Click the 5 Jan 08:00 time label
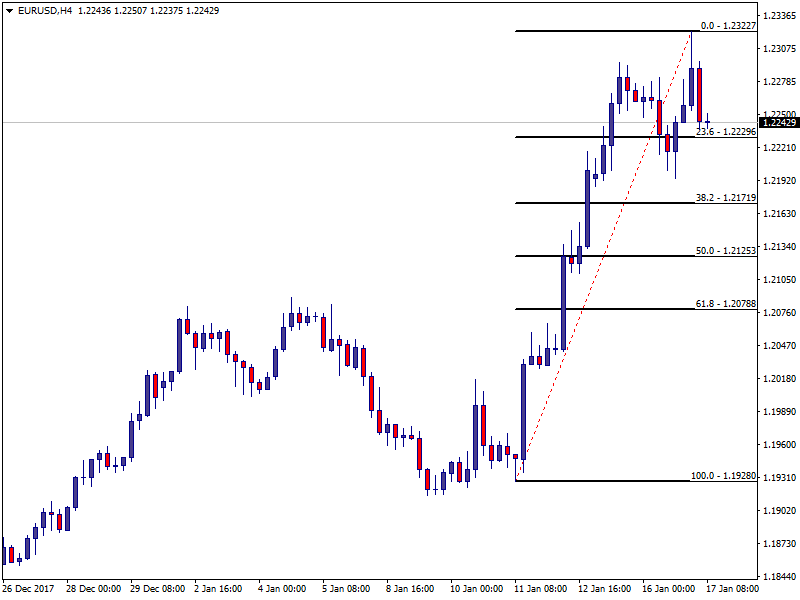Image resolution: width=800 pixels, height=600 pixels. point(344,589)
